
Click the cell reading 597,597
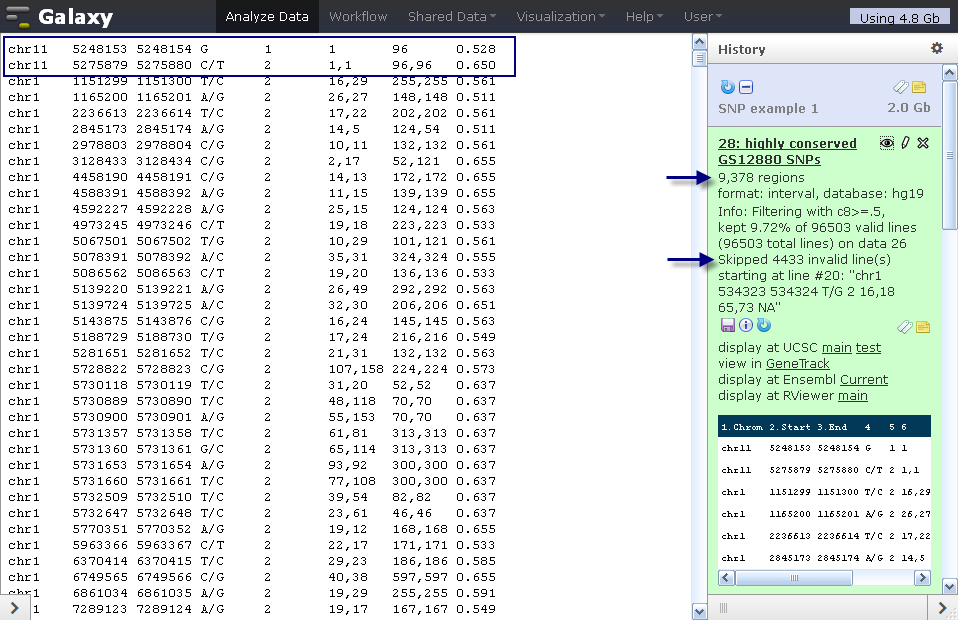[x=420, y=577]
